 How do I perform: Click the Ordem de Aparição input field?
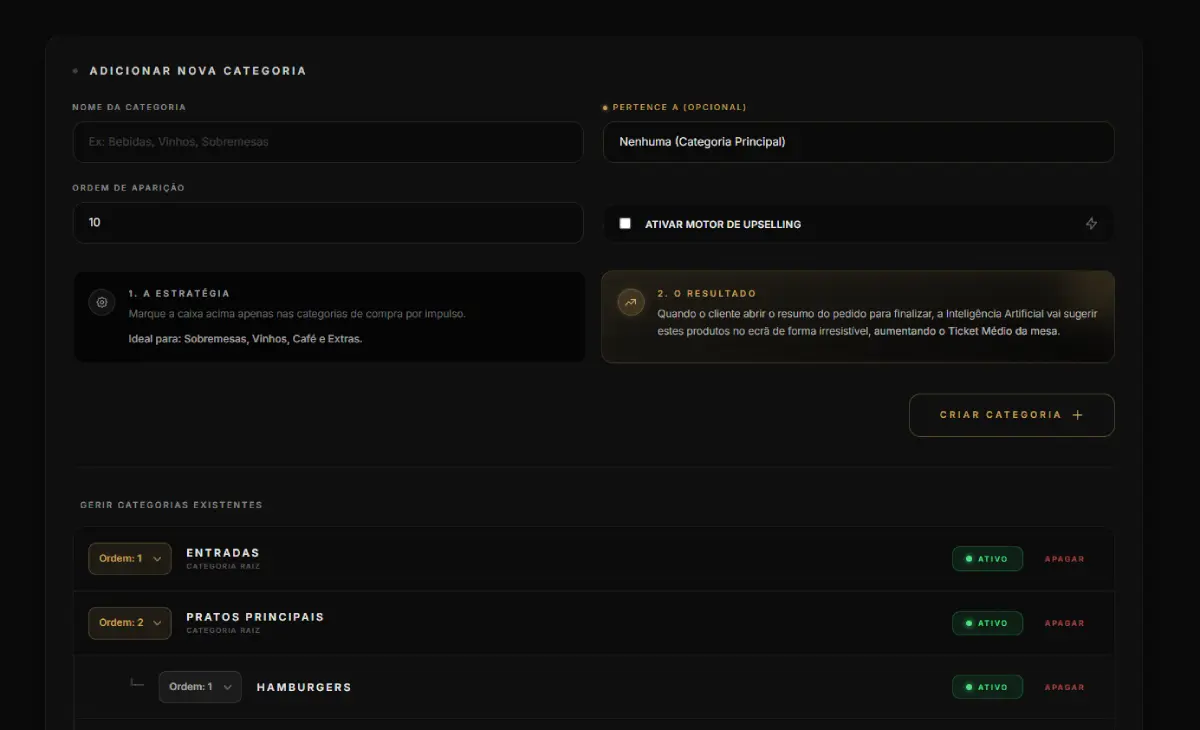click(x=328, y=222)
